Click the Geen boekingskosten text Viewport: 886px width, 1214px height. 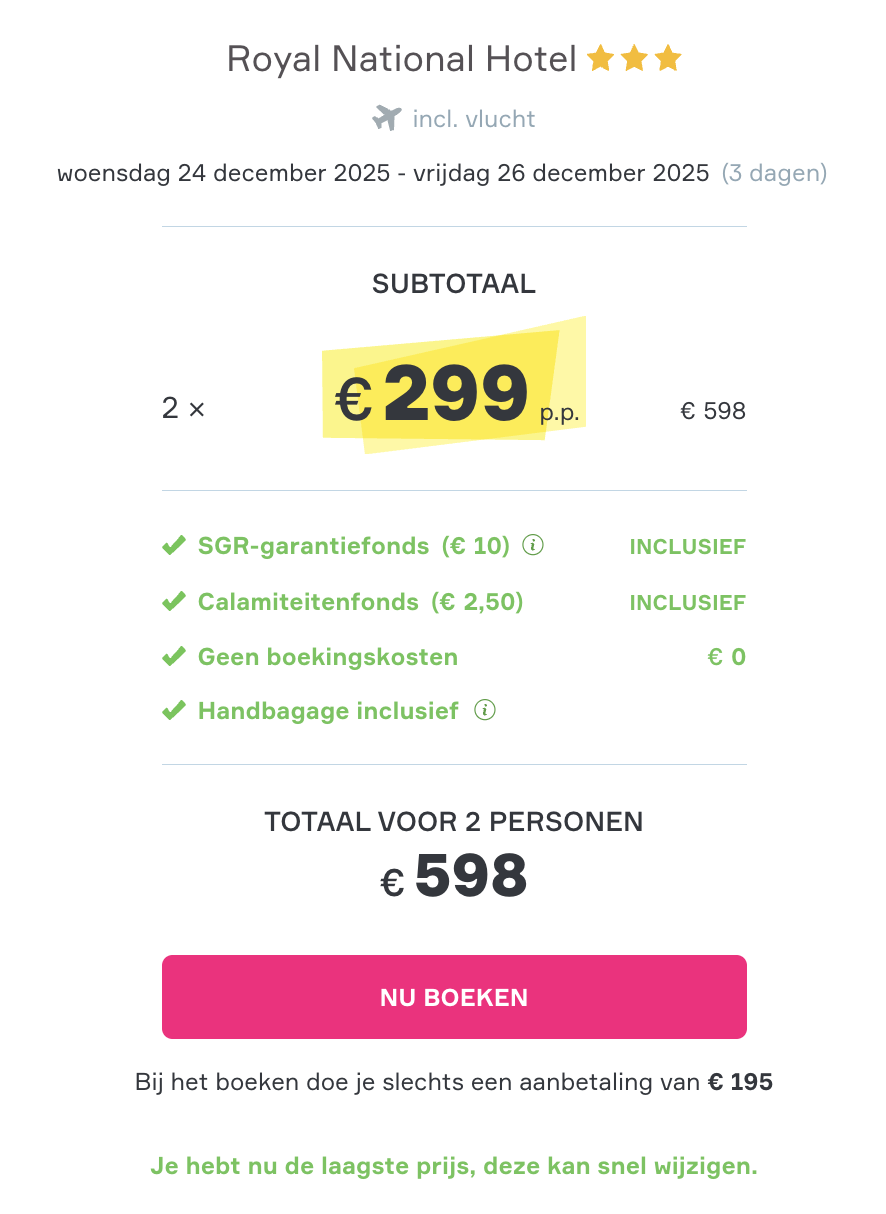click(x=328, y=657)
